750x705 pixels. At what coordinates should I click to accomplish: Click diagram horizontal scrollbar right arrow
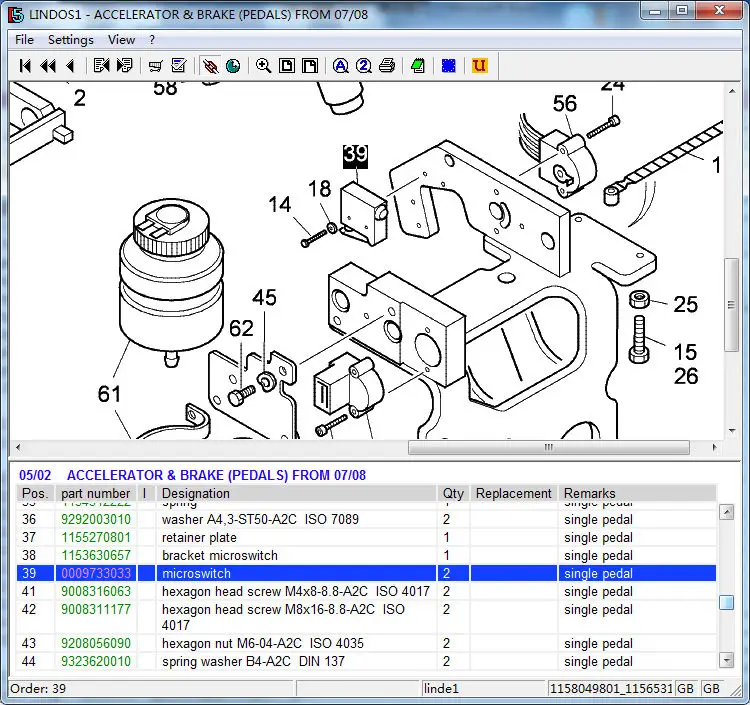tap(715, 448)
